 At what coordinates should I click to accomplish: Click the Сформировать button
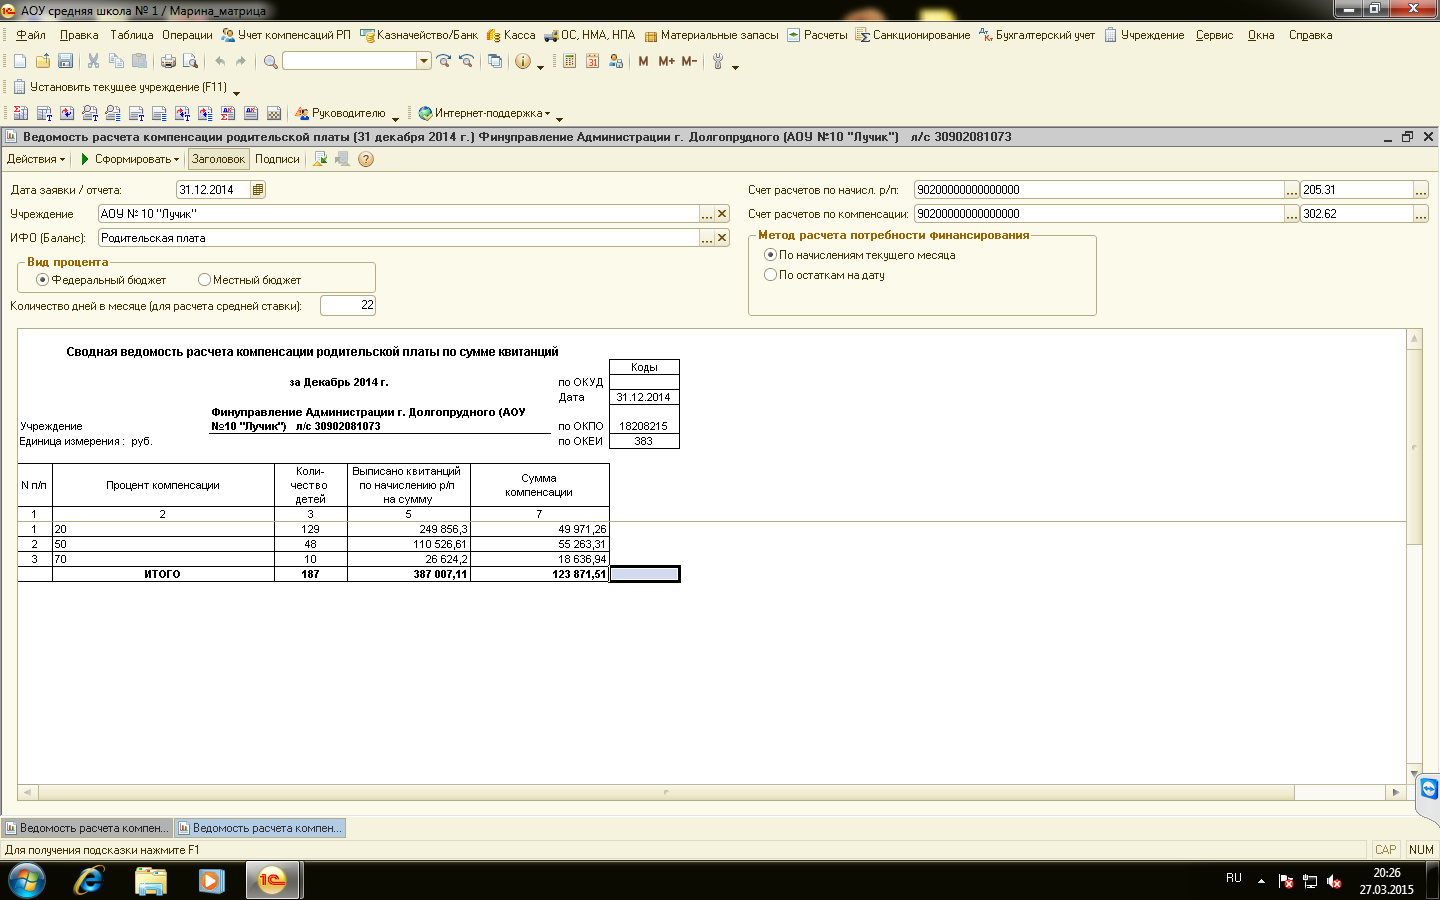[130, 159]
